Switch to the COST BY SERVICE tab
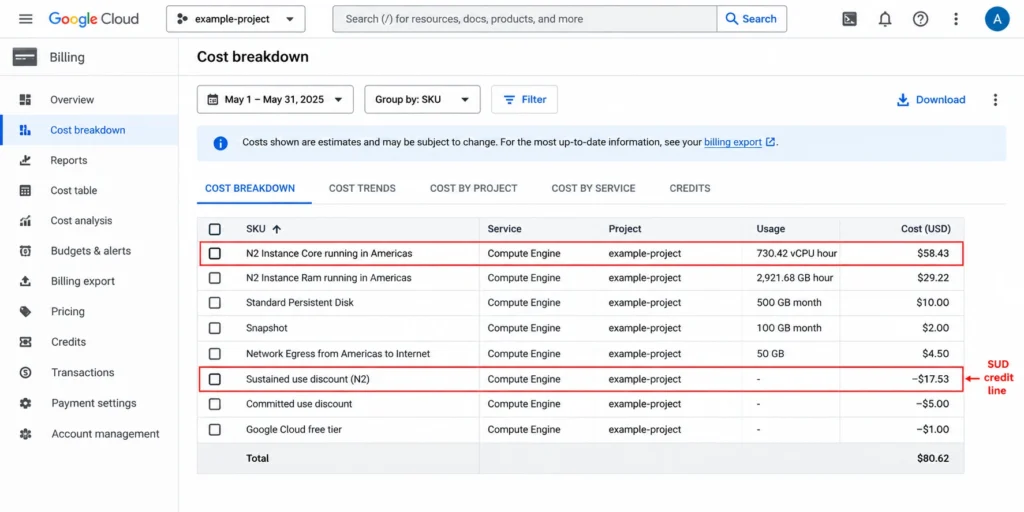Image resolution: width=1024 pixels, height=512 pixels. (x=594, y=188)
